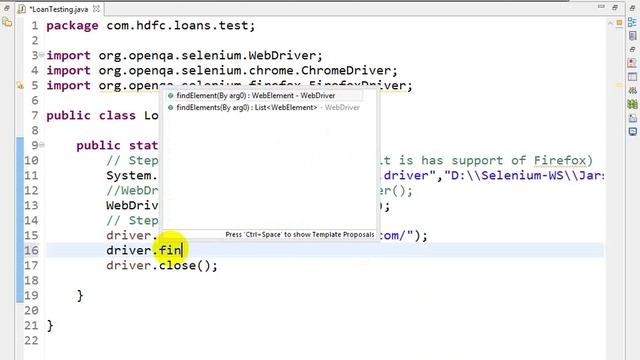The width and height of the screenshot is (640, 360).
Task: Click 'System.' on line 11
Action: 132,175
